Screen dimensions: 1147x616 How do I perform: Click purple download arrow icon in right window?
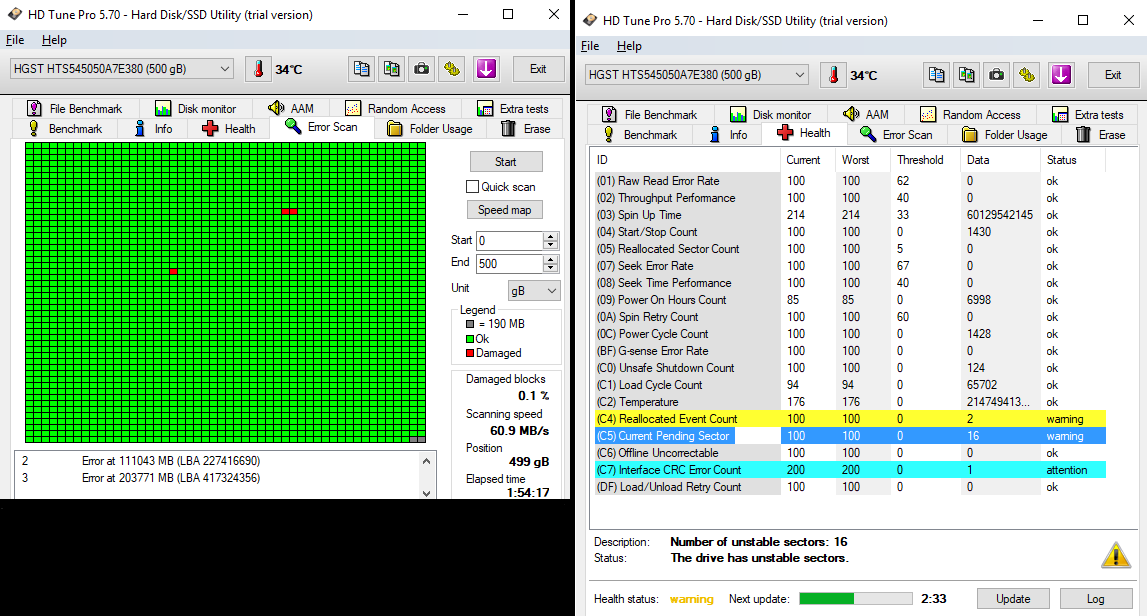tap(1061, 75)
